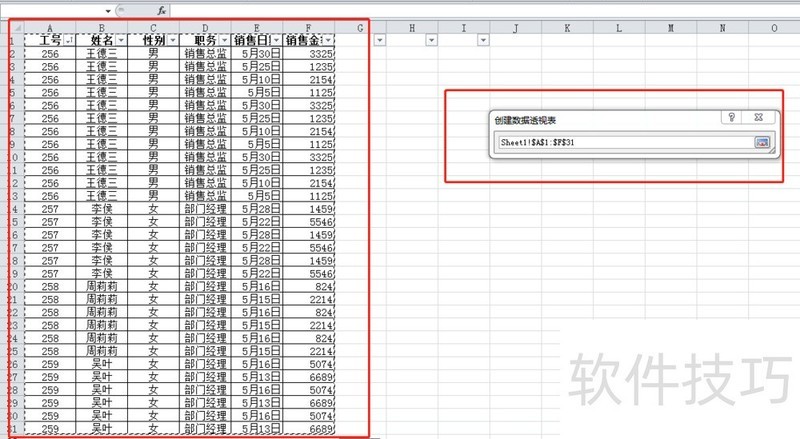Click cell 5月15日 in row 21
The width and height of the screenshot is (800, 439).
[x=257, y=299]
